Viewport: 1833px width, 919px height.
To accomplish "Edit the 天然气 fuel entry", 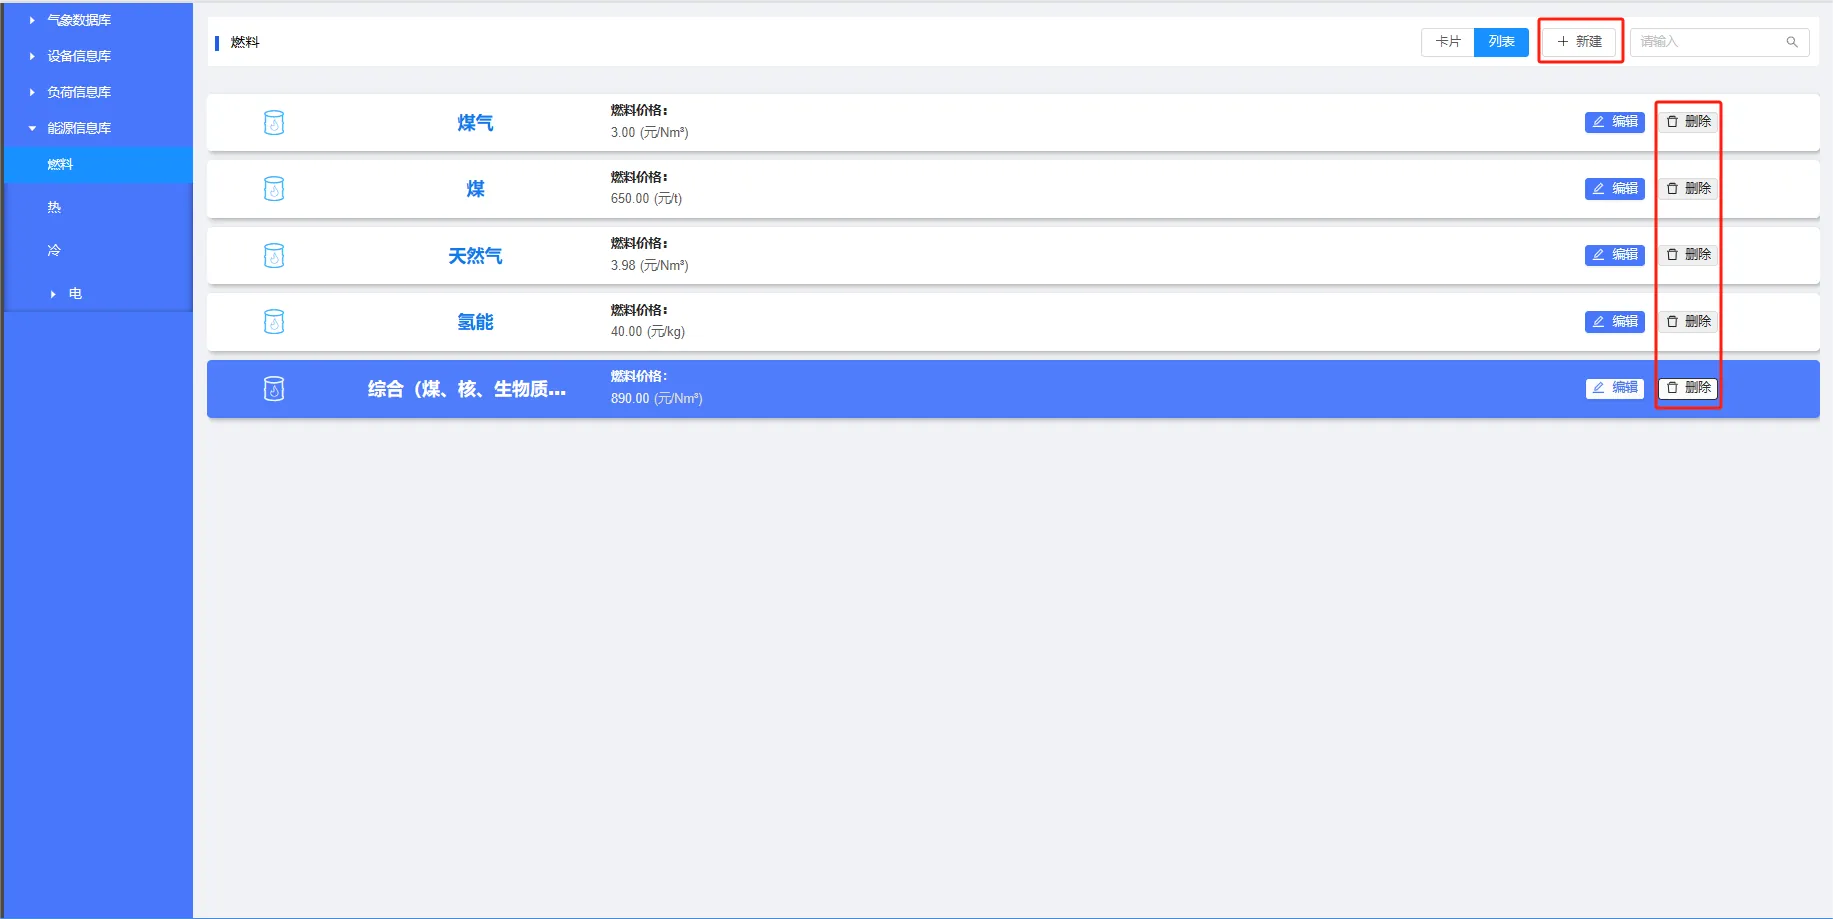I will pyautogui.click(x=1615, y=255).
